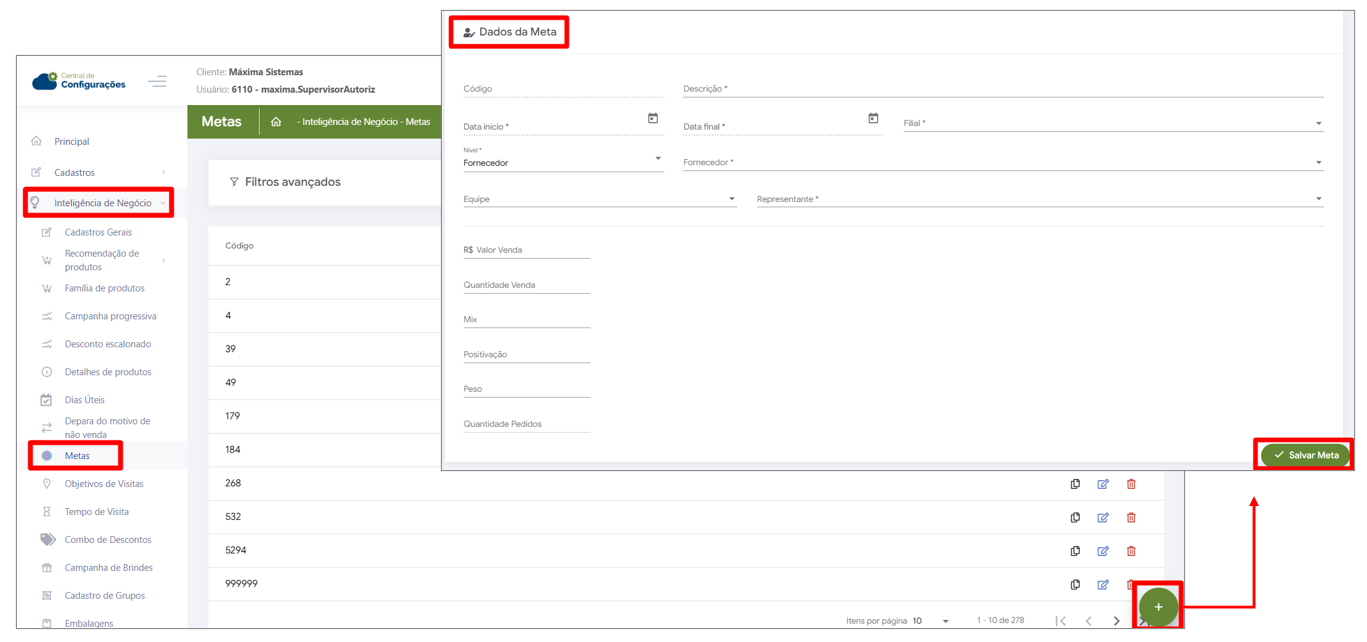Delete the row with code 5294

tap(1131, 551)
